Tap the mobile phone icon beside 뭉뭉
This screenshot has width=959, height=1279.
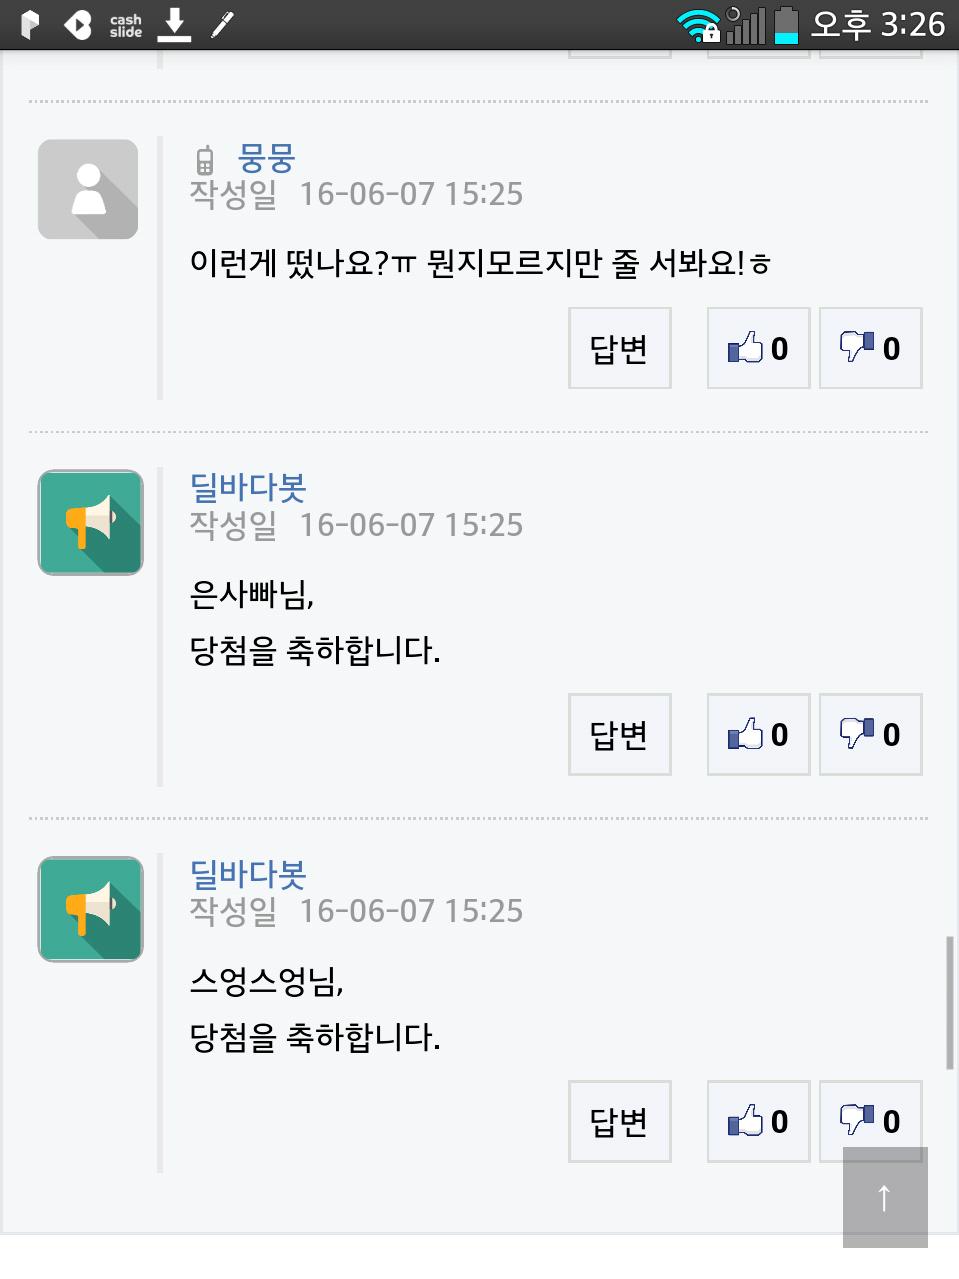[205, 161]
